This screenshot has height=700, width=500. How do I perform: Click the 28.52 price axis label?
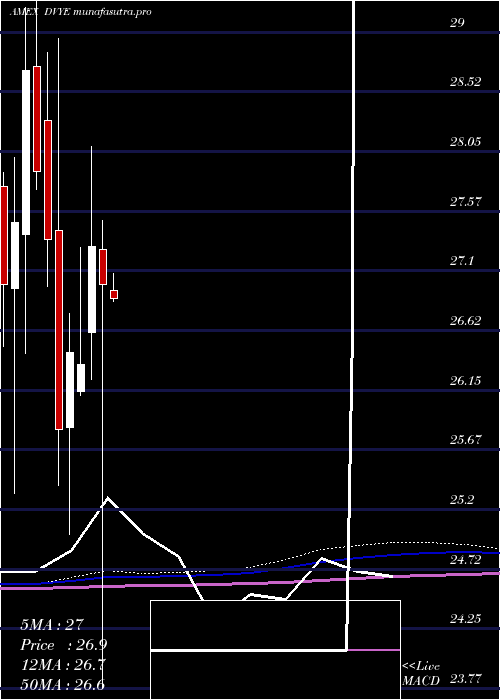(465, 82)
